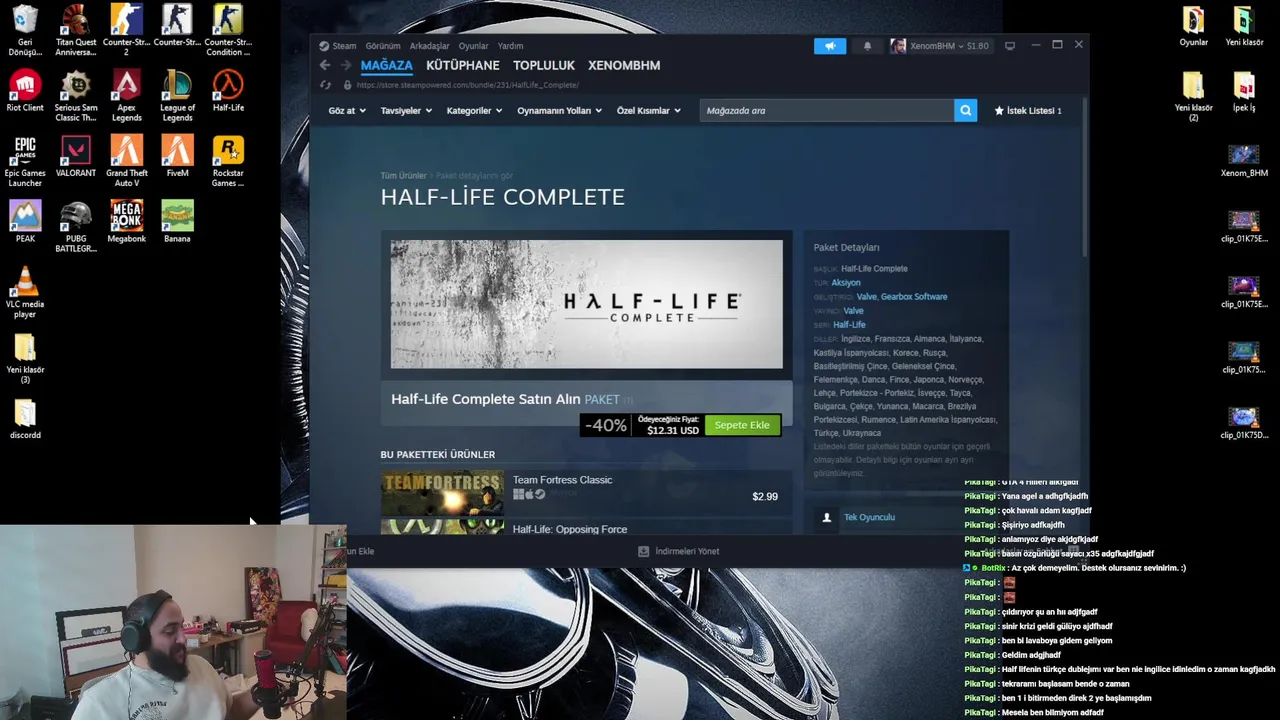Click the green Sepete Ekle button

[742, 425]
